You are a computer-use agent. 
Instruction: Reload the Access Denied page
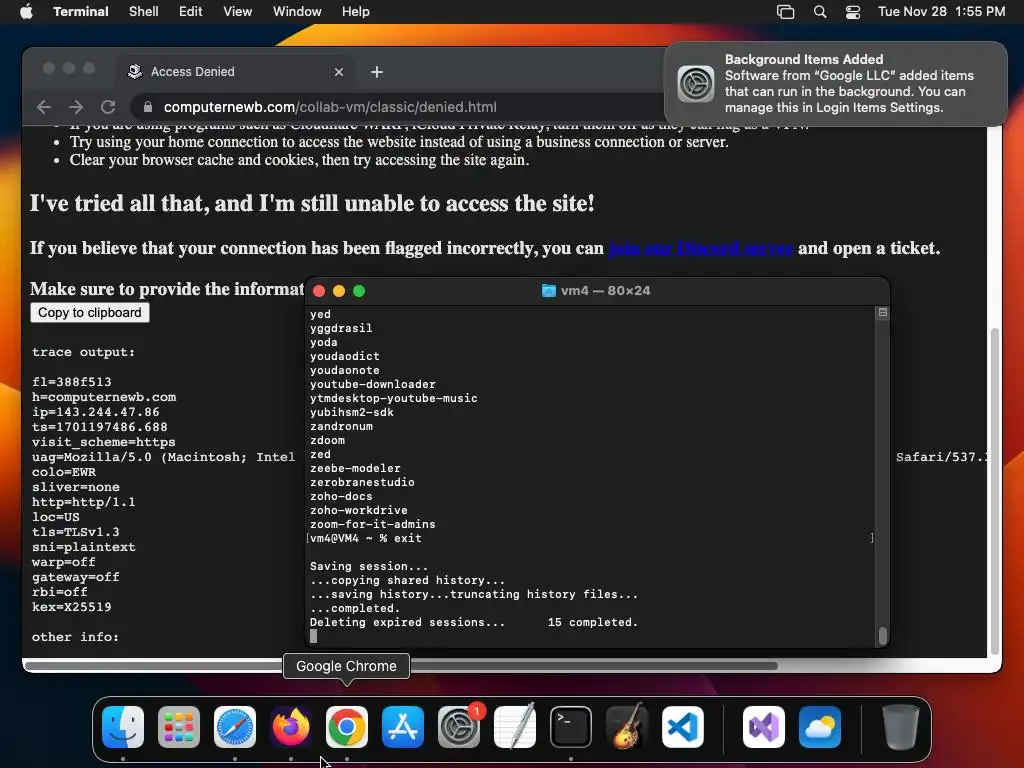point(108,106)
